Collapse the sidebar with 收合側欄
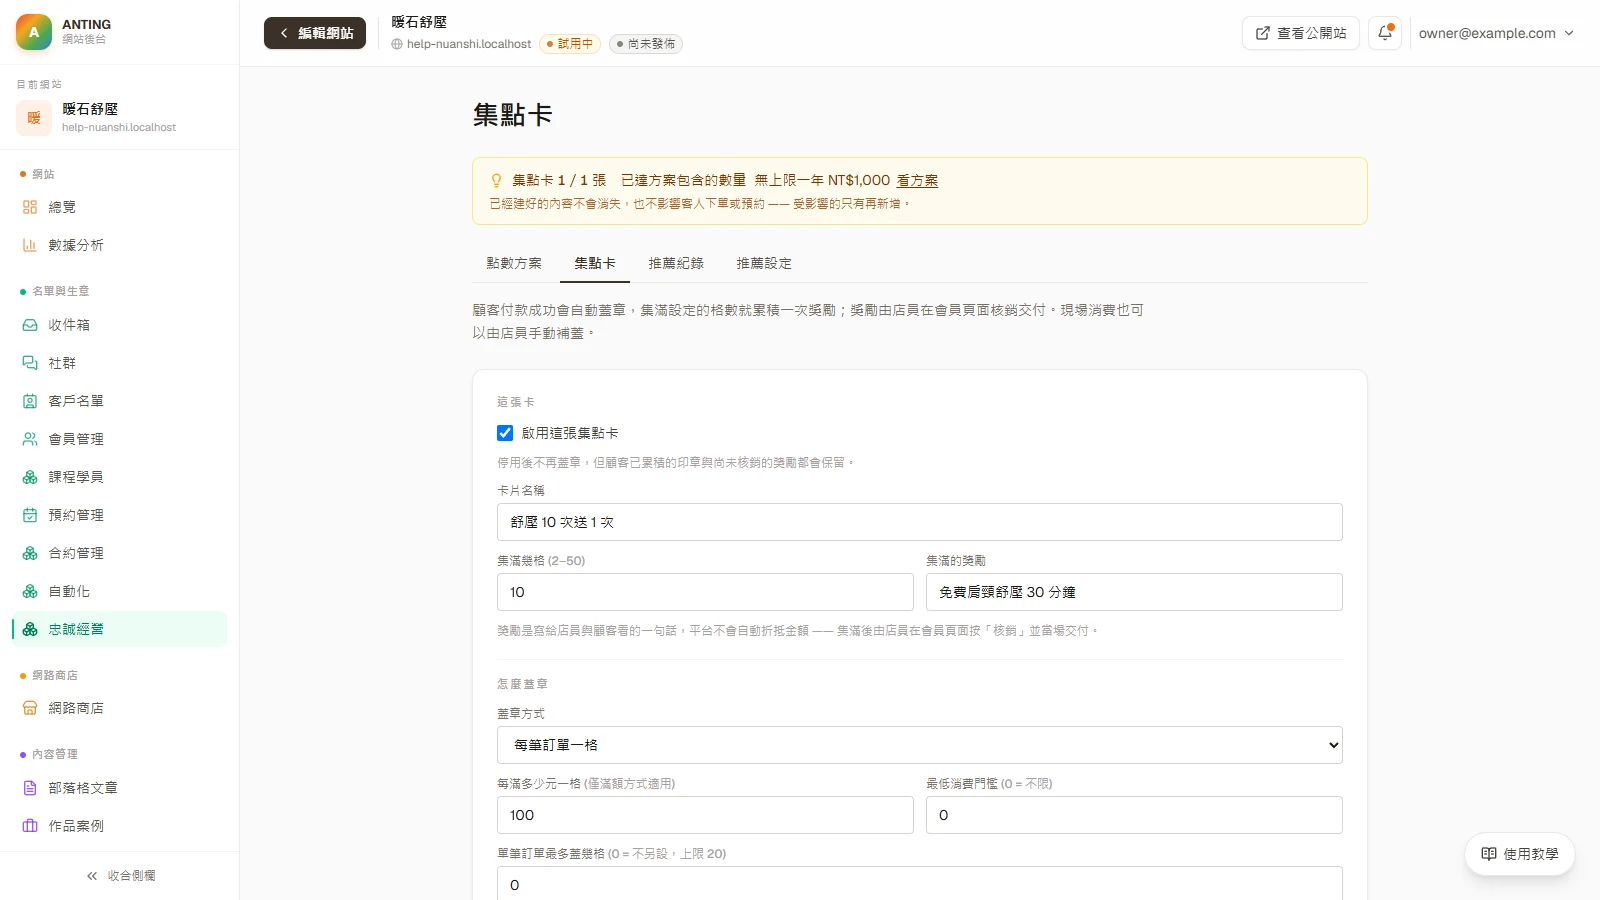The width and height of the screenshot is (1600, 900). click(120, 876)
